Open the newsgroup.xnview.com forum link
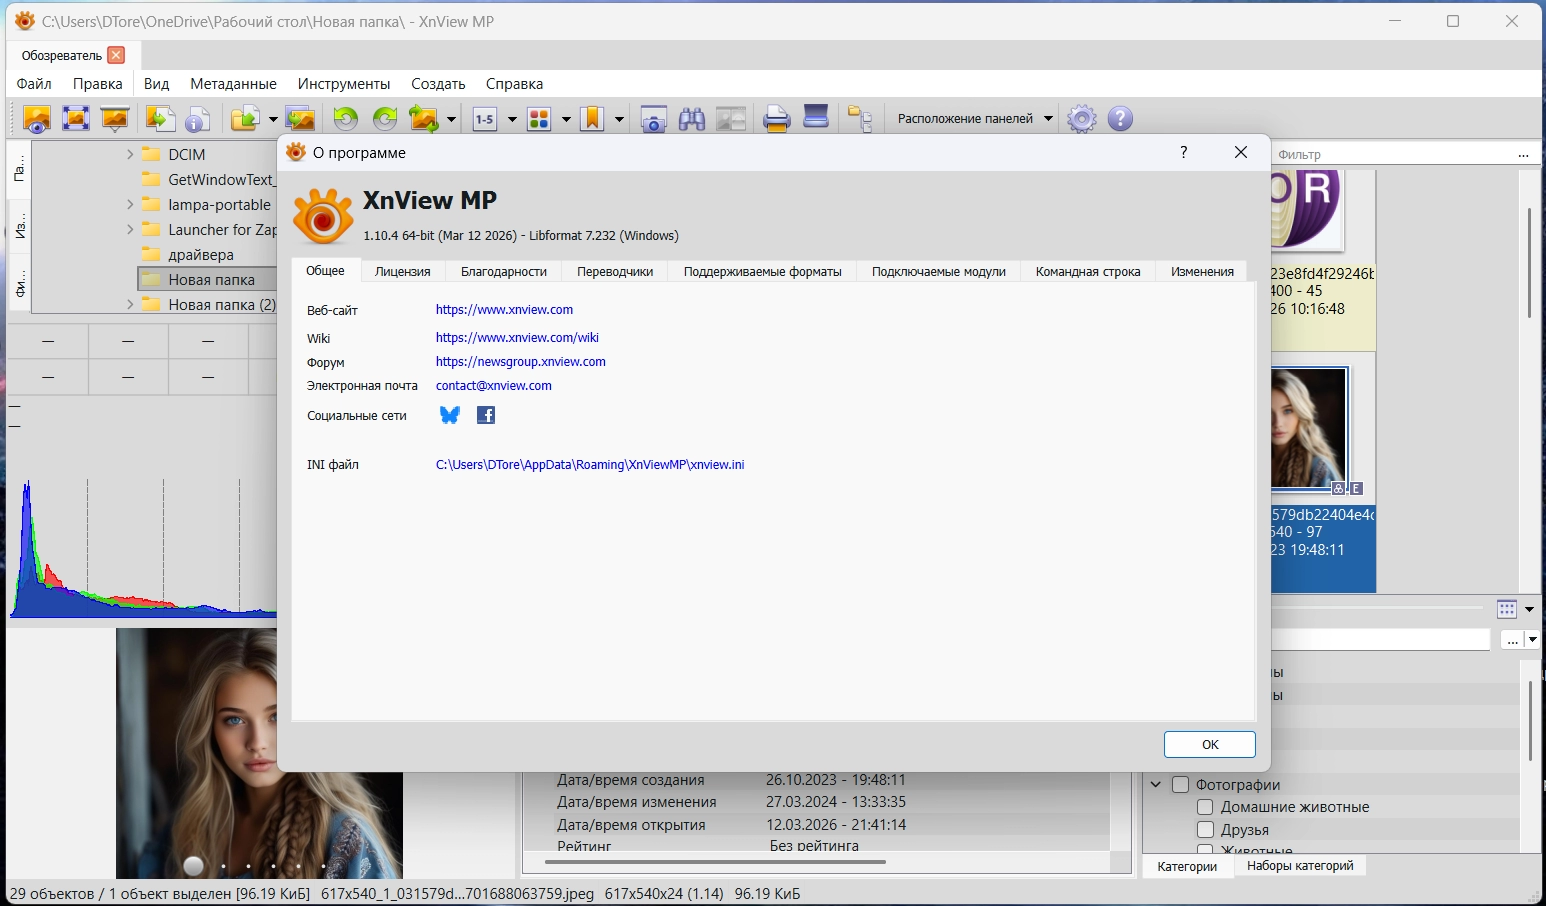Image resolution: width=1546 pixels, height=906 pixels. pos(521,362)
